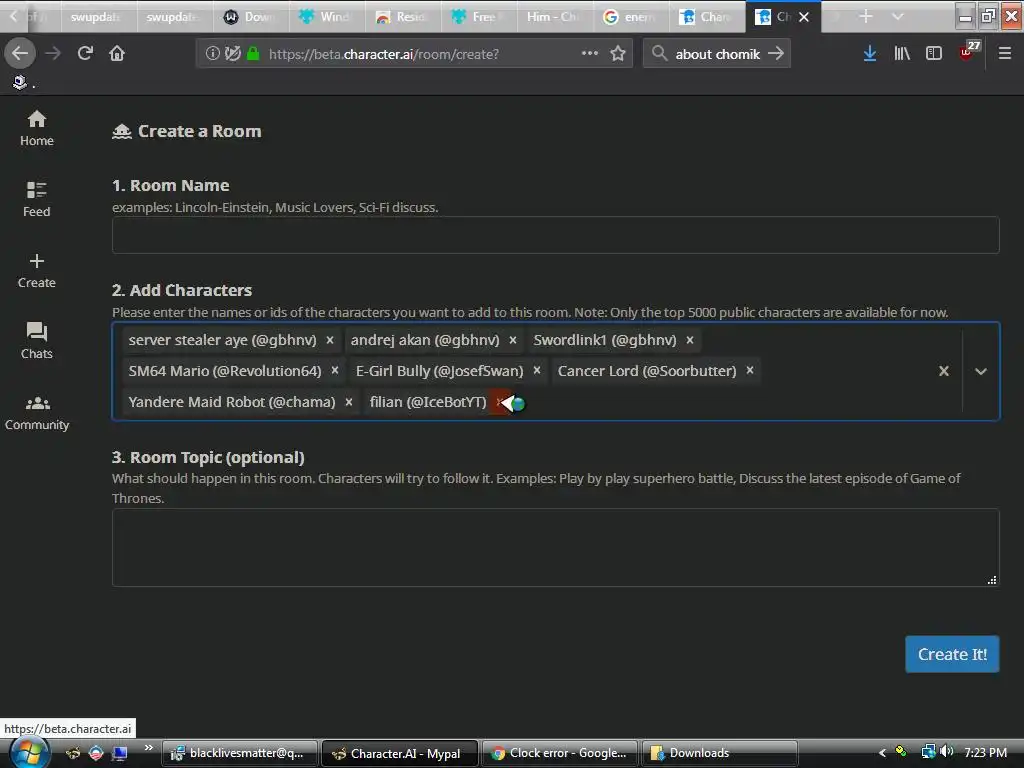Go to the browser home page
1024x768 pixels.
(x=117, y=54)
